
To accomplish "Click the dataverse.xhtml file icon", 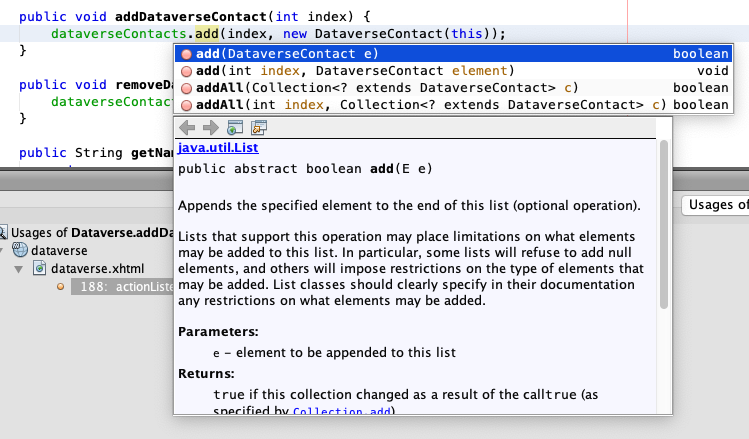I will (x=40, y=268).
